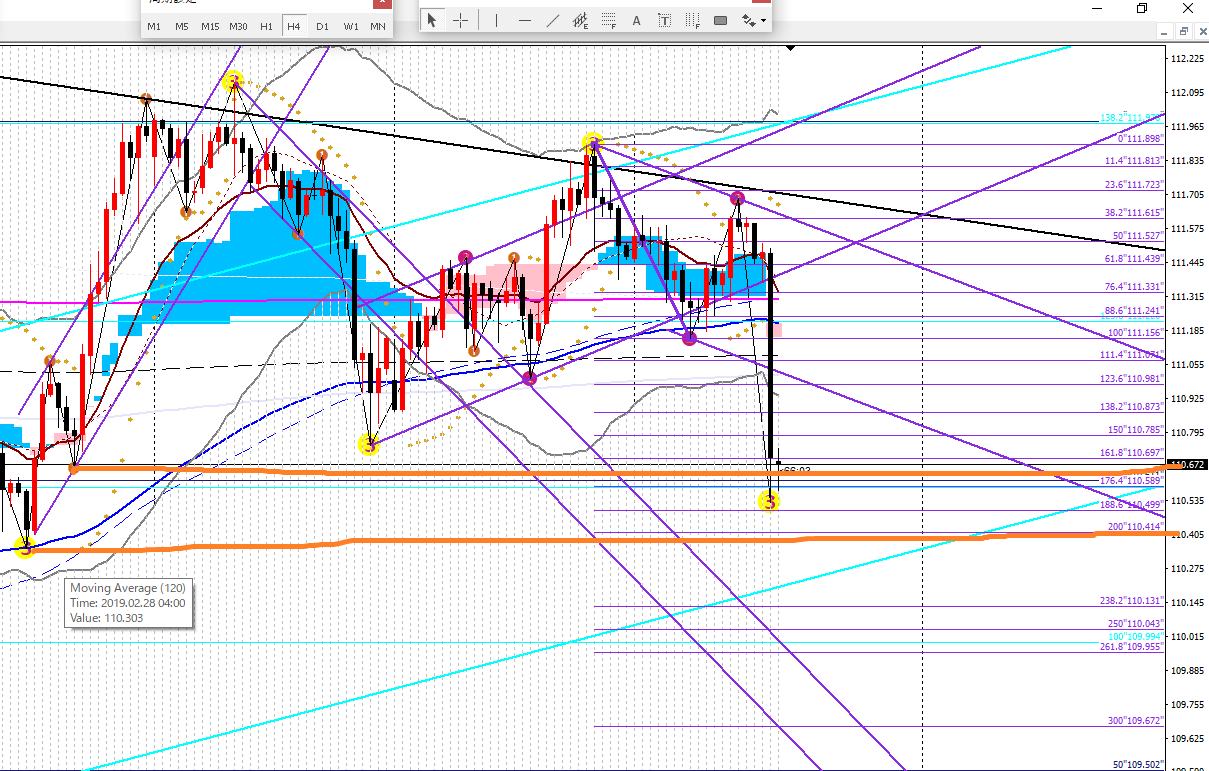
Task: Select the Fibonacci retracement tool
Action: (608, 20)
